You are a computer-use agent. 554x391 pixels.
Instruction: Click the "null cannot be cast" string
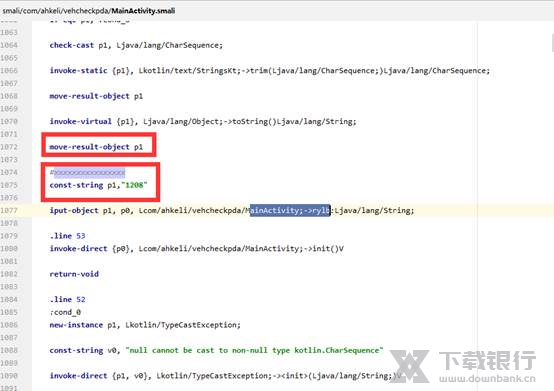pos(254,350)
